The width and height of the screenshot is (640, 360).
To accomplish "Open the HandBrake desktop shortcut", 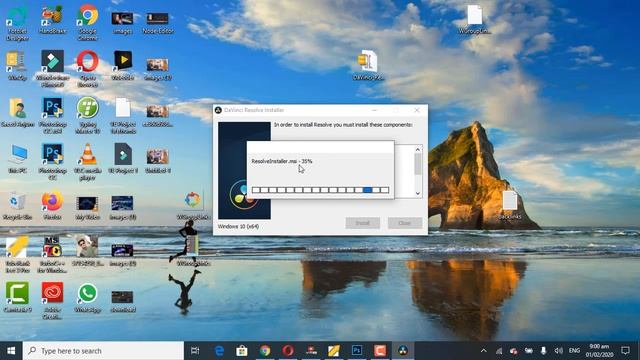I will pyautogui.click(x=52, y=20).
